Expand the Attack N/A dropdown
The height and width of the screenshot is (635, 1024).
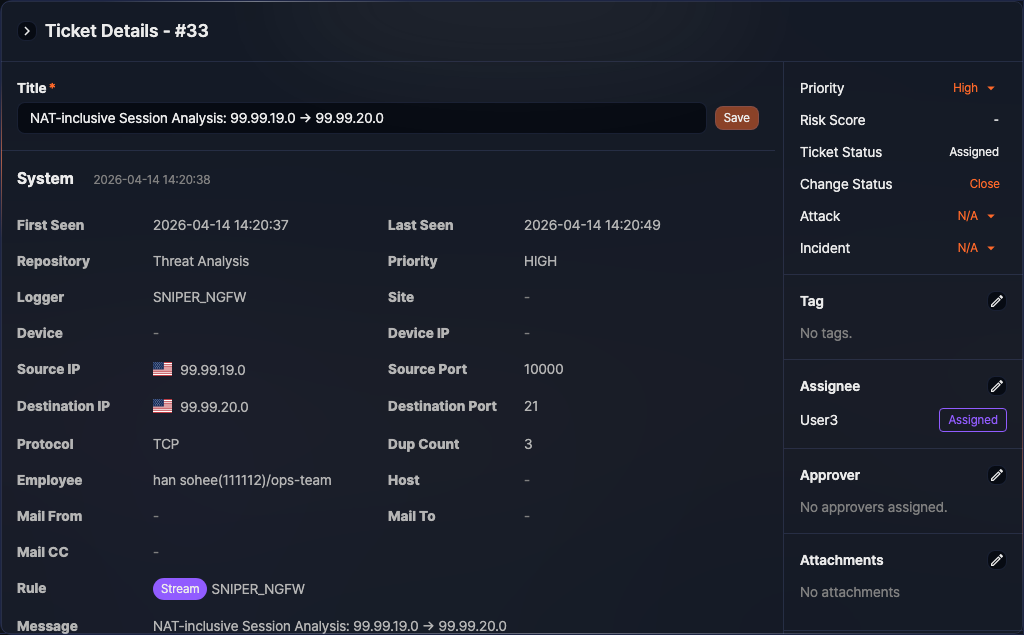pyautogui.click(x=976, y=216)
